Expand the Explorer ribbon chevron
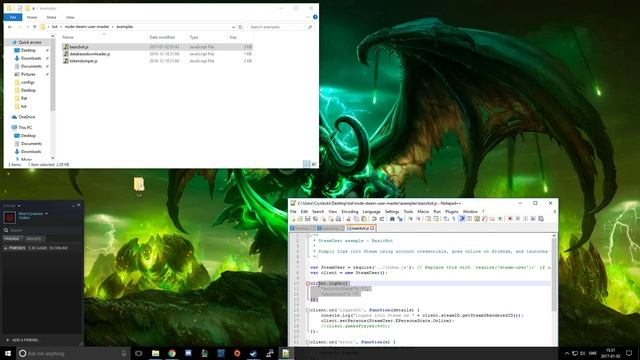 (308, 17)
